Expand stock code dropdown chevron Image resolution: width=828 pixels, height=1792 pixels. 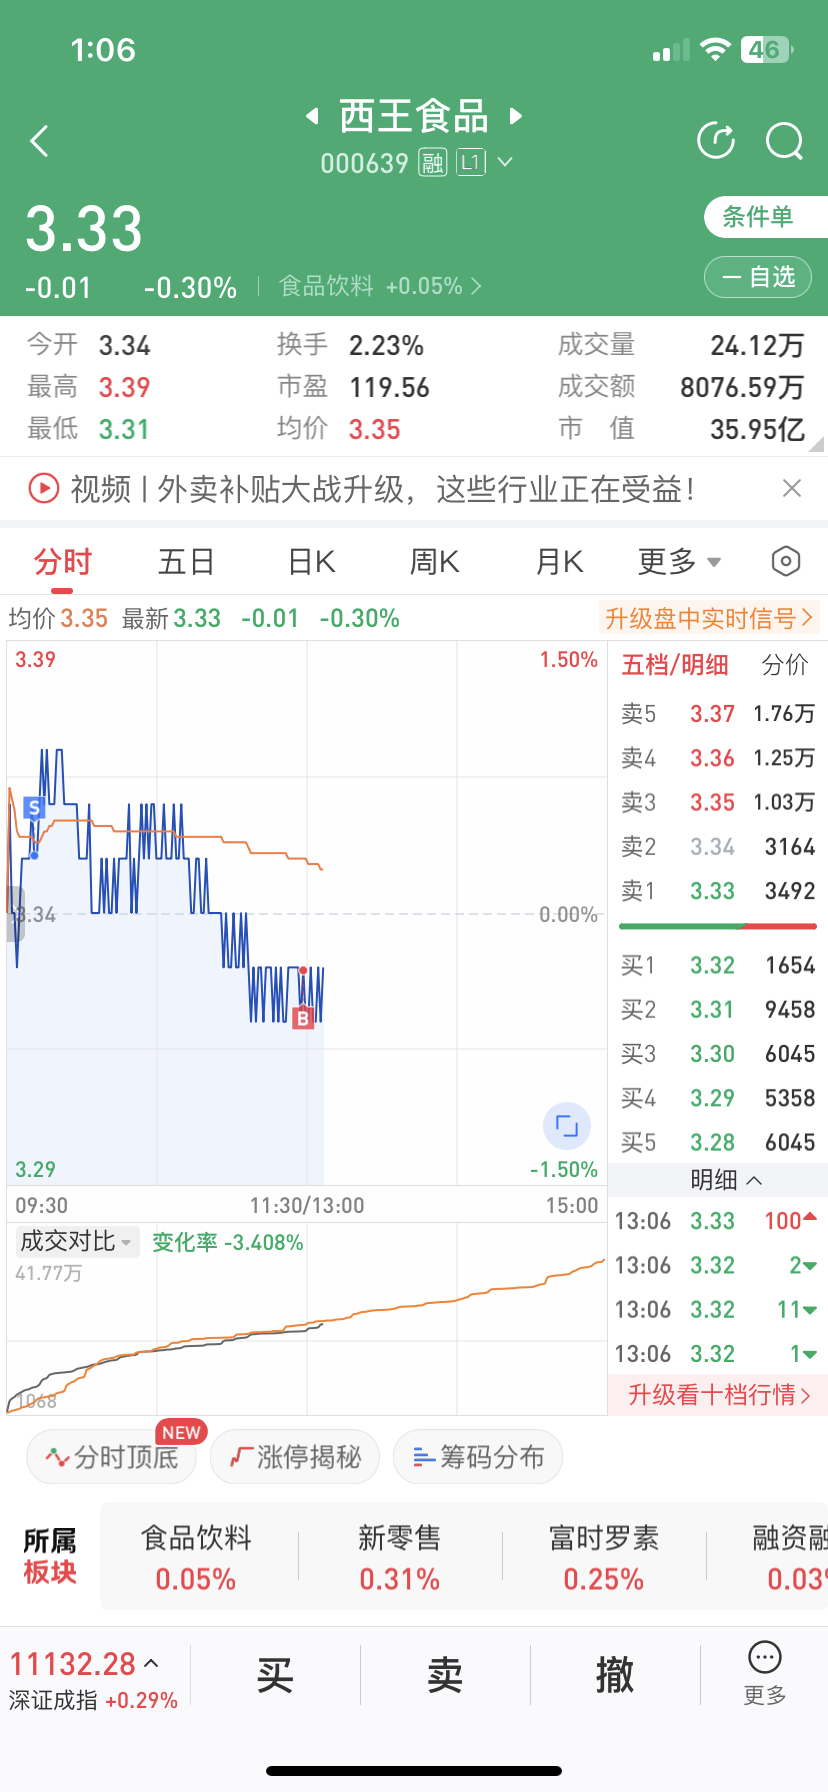tap(505, 162)
